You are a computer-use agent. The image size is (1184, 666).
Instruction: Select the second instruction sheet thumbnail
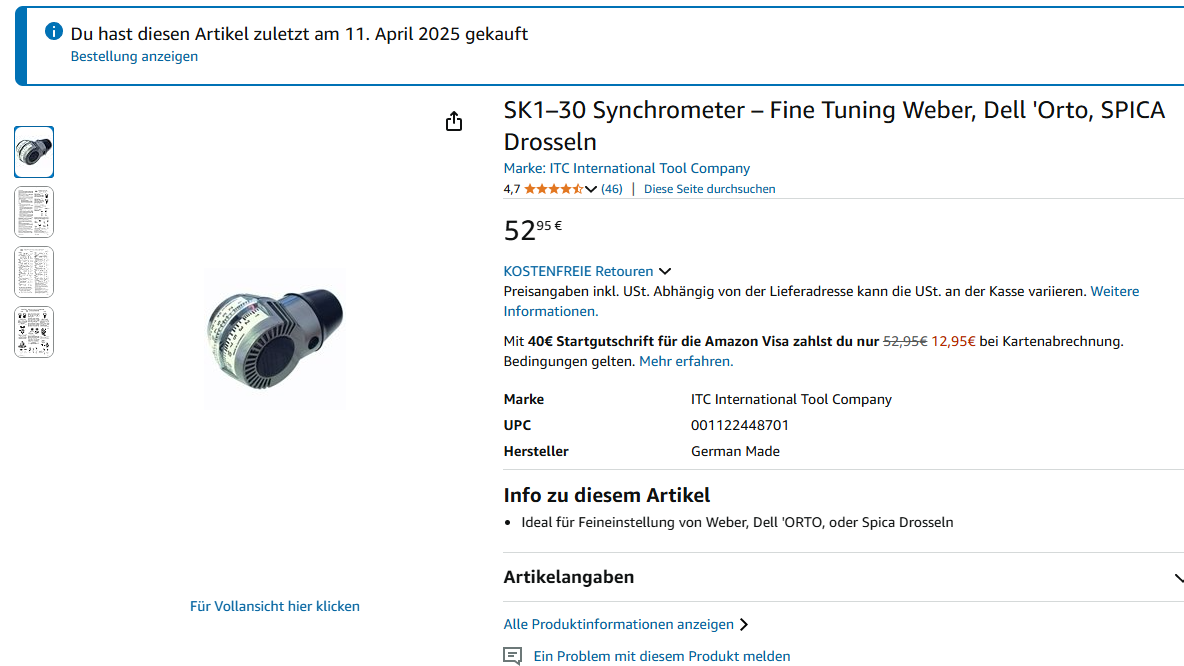coord(34,212)
